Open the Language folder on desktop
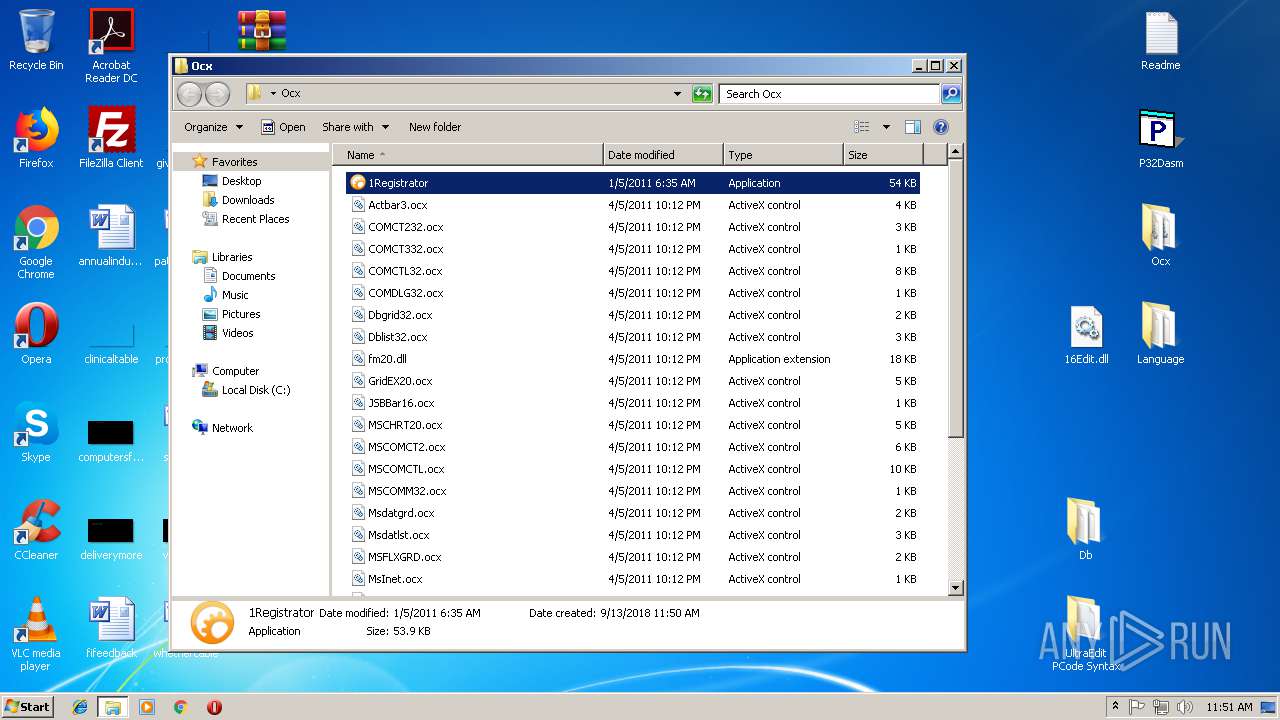 point(1160,334)
